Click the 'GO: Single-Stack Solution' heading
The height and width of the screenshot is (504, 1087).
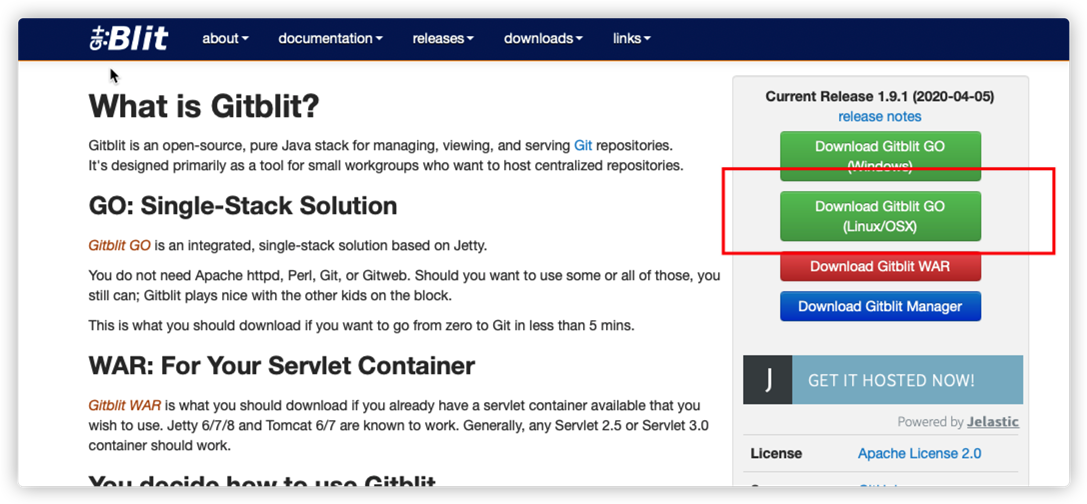[243, 206]
